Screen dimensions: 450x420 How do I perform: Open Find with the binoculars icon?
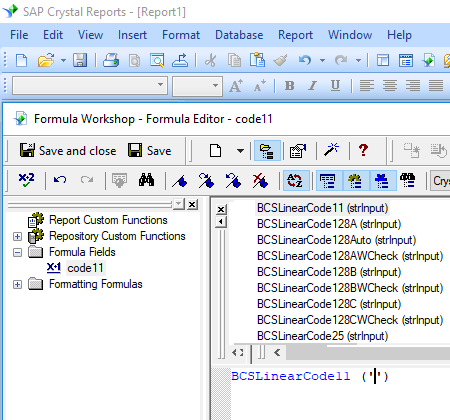pyautogui.click(x=146, y=180)
